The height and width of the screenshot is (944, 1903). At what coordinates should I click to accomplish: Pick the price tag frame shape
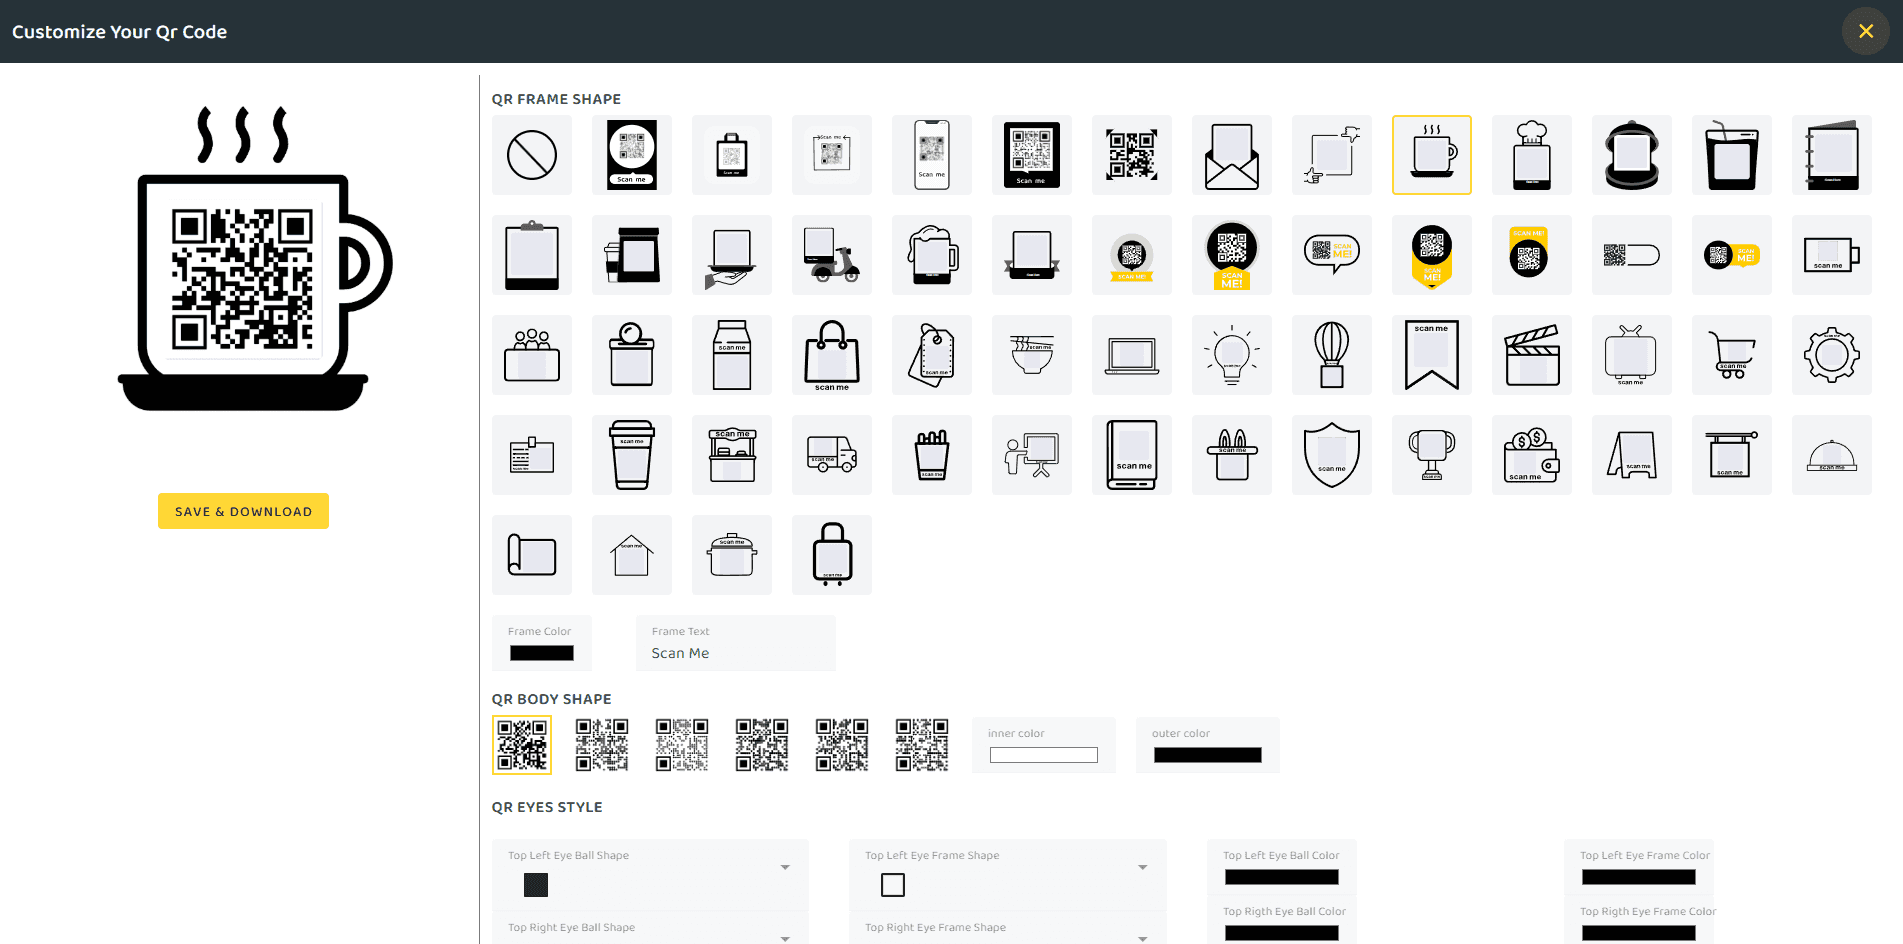932,355
